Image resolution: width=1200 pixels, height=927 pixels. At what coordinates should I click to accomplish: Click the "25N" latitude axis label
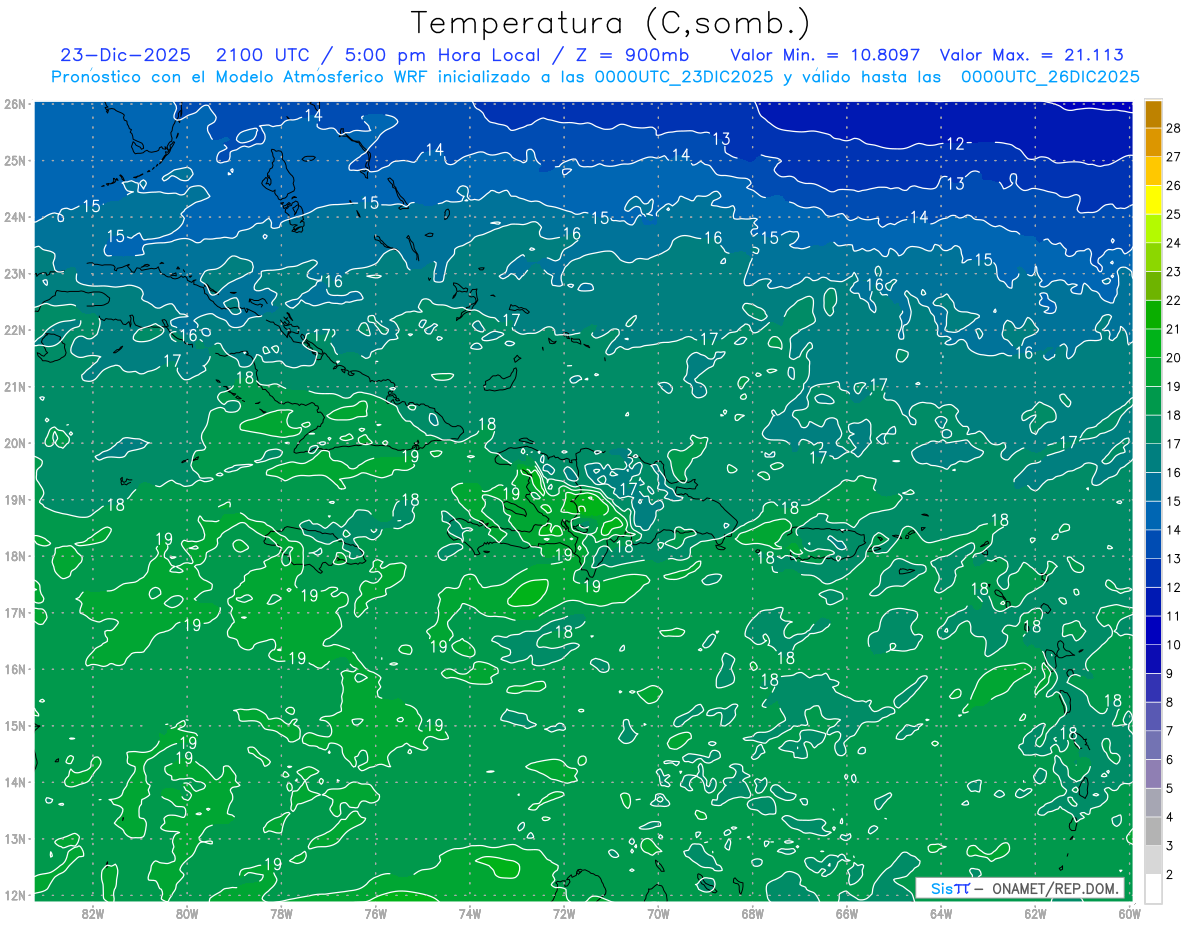click(14, 160)
